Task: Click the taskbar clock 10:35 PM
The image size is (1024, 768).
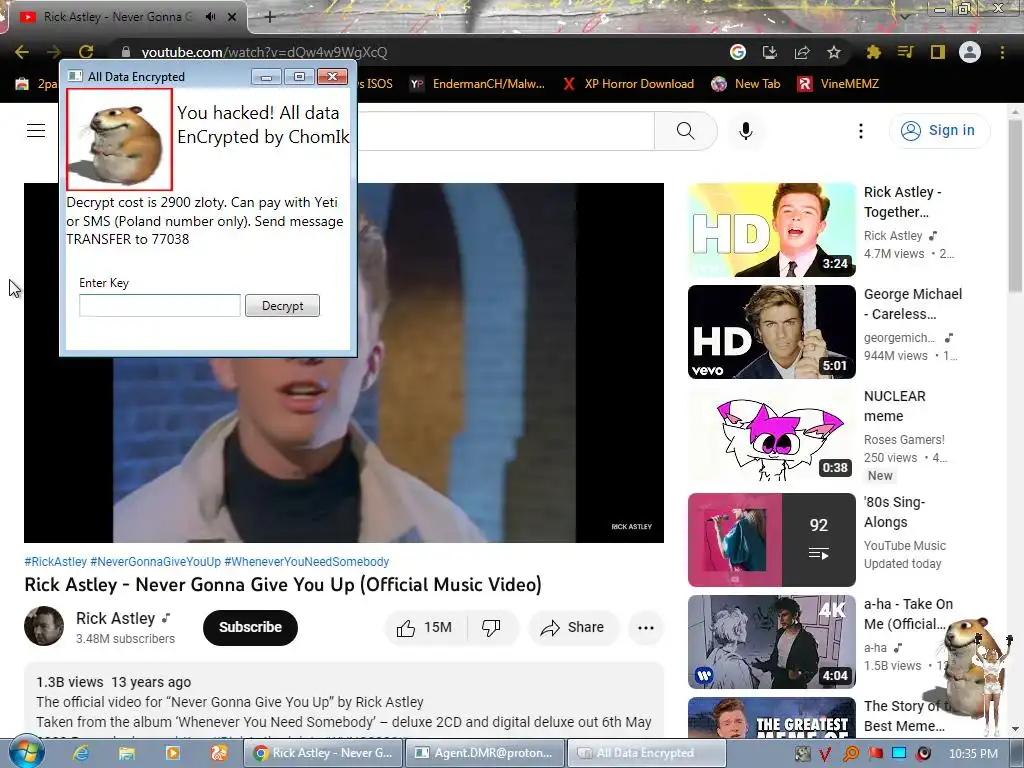Action: coord(973,754)
